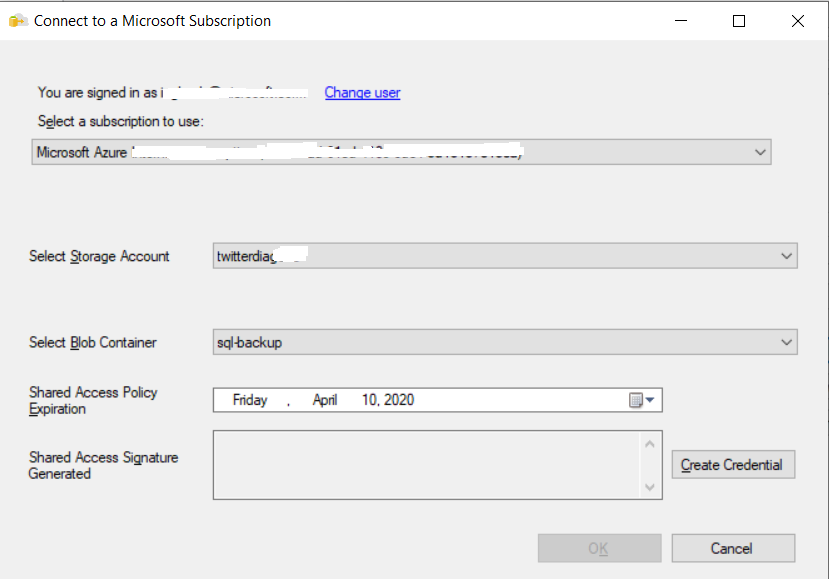Select the weekday Friday in the date field
This screenshot has height=579, width=829.
tap(250, 400)
